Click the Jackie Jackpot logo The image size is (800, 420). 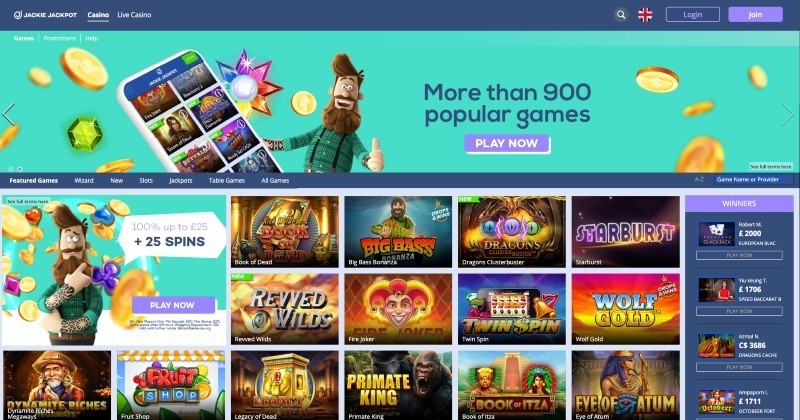pyautogui.click(x=45, y=15)
